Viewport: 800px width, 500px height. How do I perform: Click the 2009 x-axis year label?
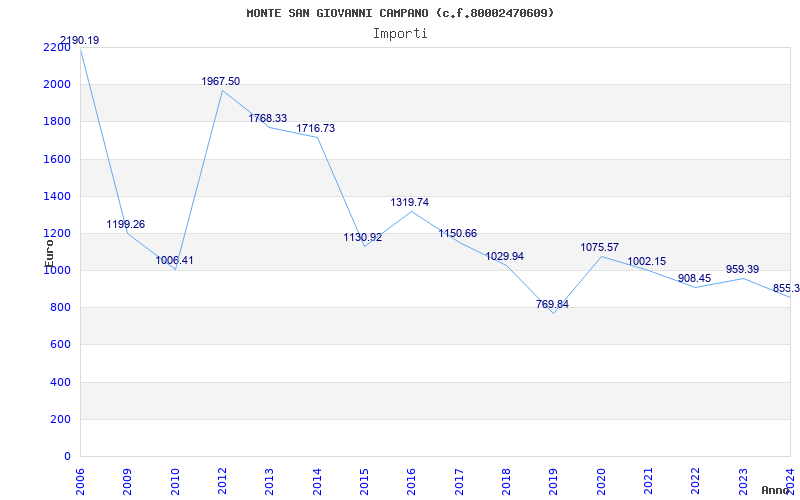[x=128, y=482]
